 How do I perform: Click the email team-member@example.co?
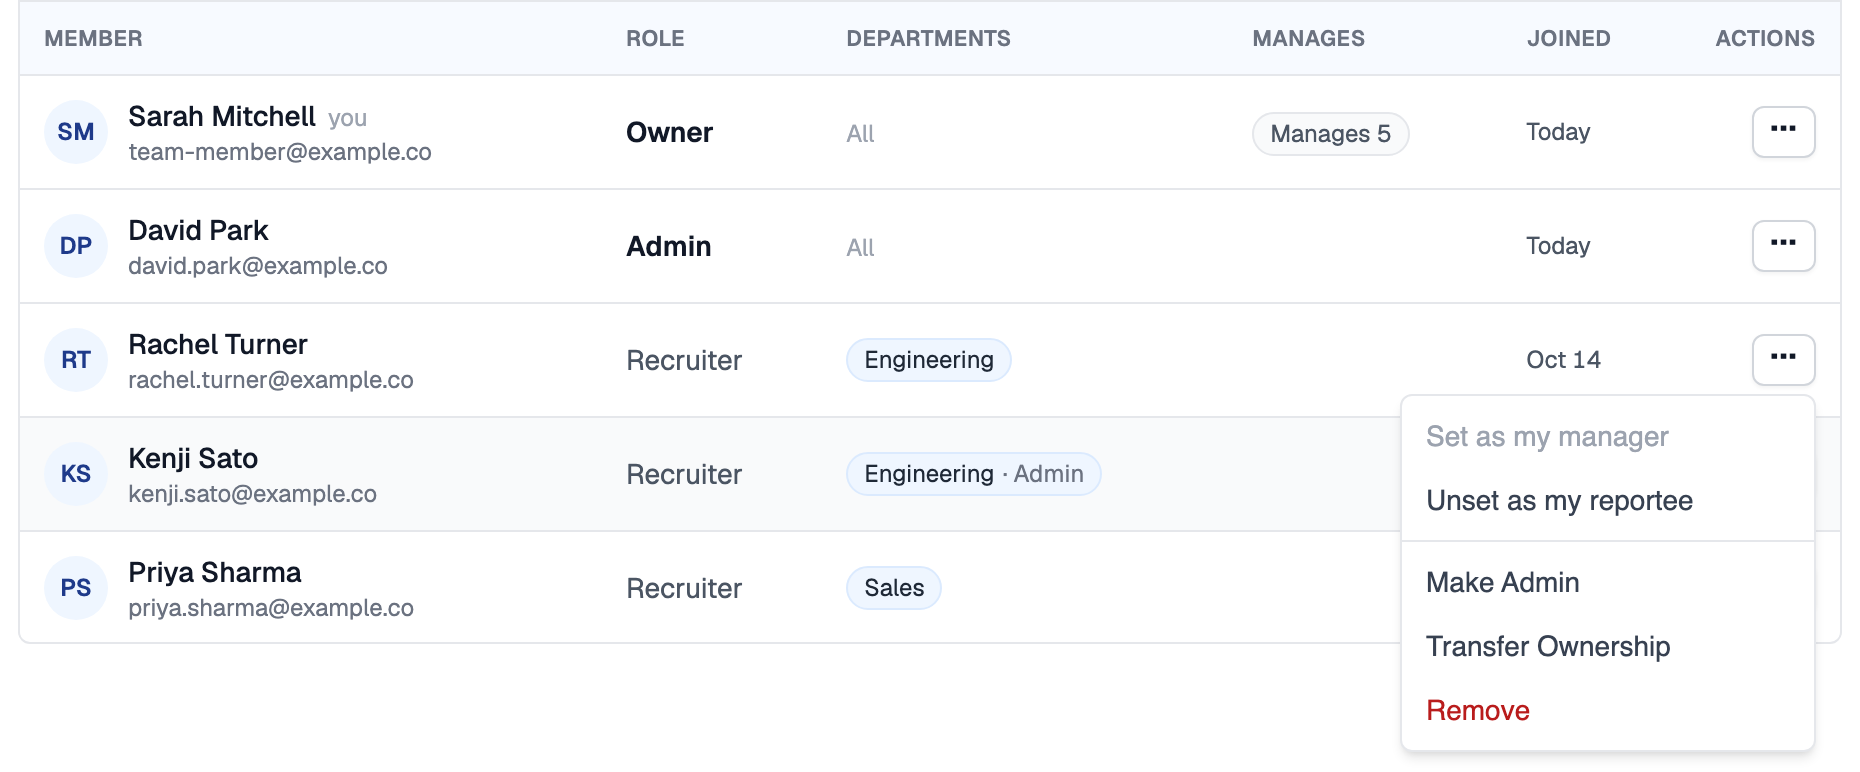280,152
